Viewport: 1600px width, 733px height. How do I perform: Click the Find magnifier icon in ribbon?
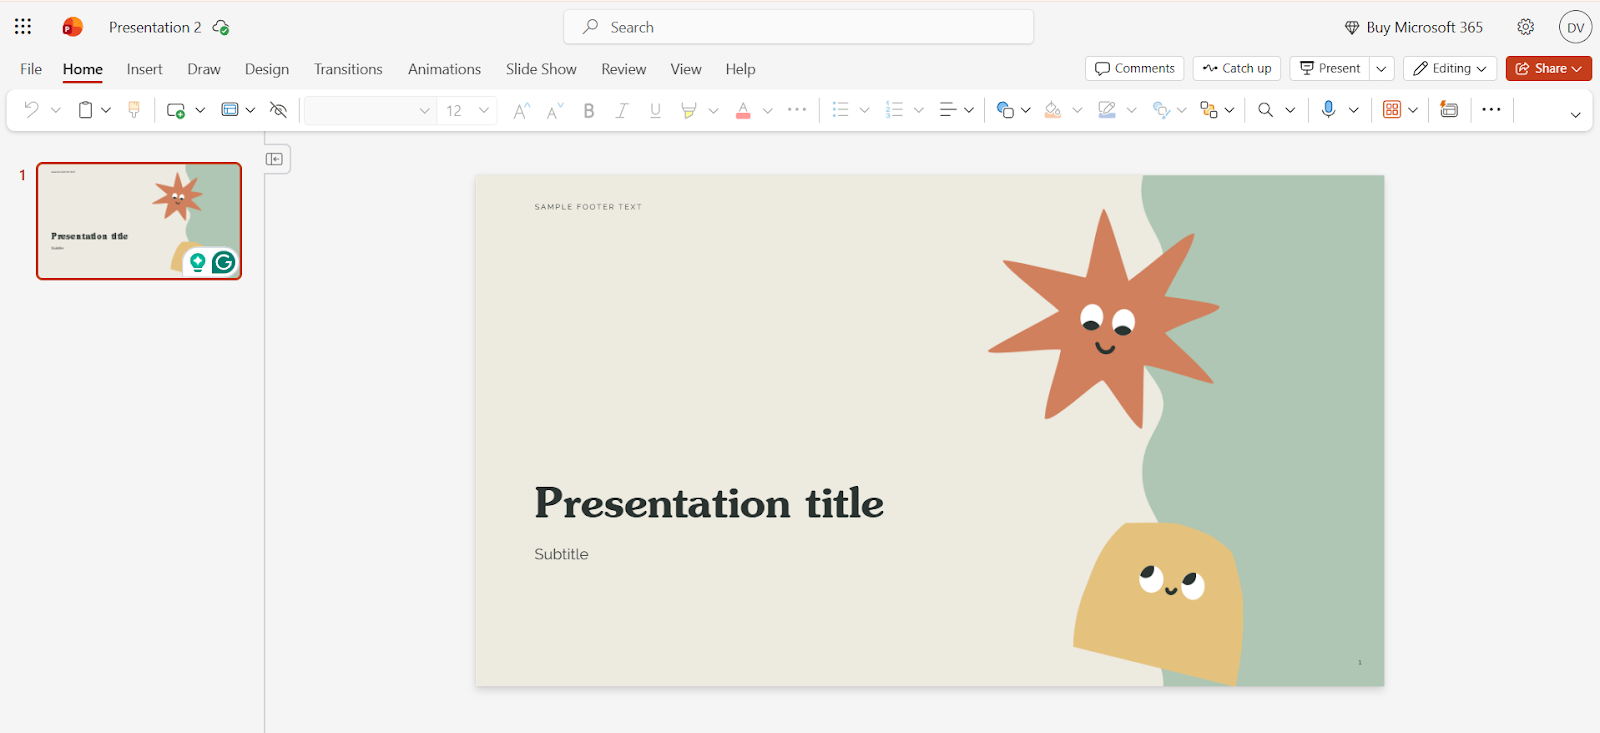tap(1266, 110)
